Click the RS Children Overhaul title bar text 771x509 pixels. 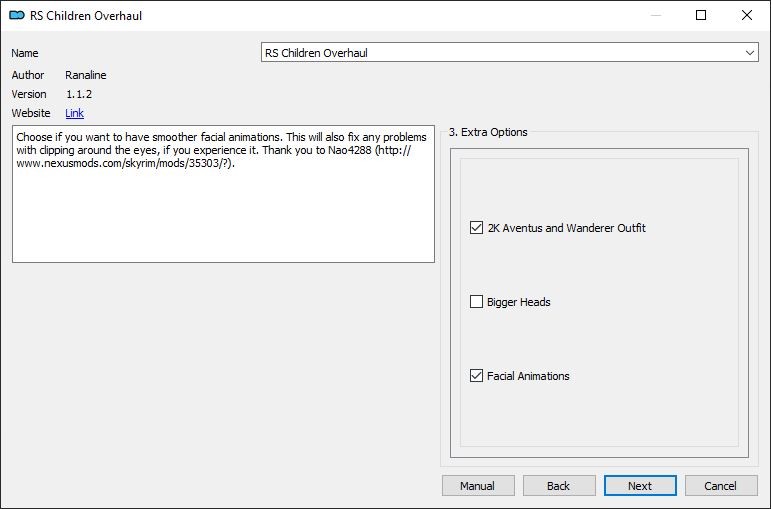pos(86,16)
